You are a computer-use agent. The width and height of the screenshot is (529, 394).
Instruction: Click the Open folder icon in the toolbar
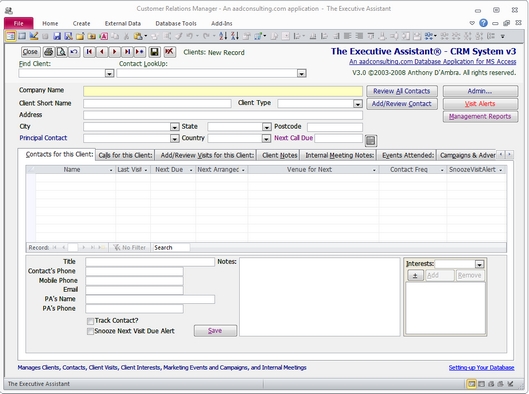(80, 36)
